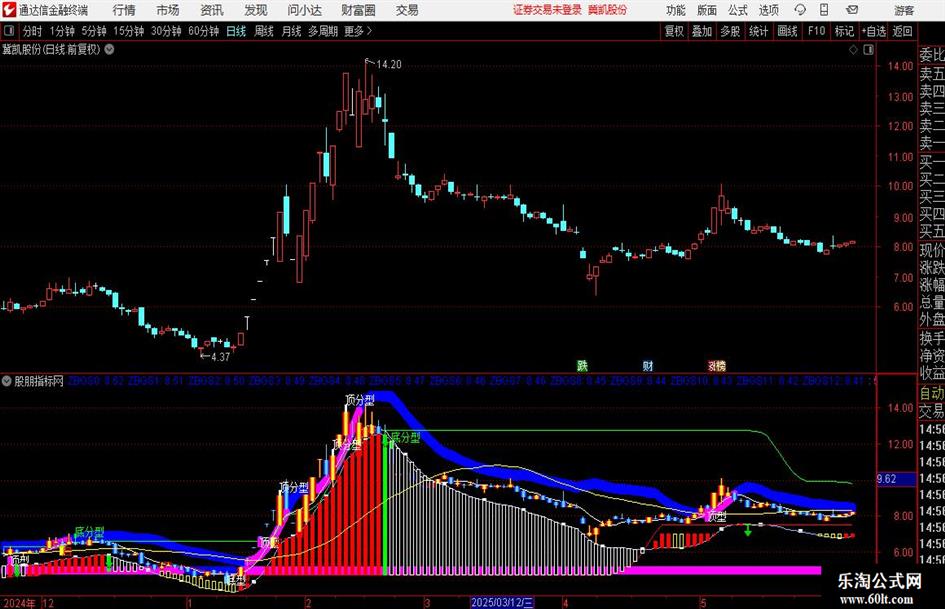The height and width of the screenshot is (609, 945).
Task: Switch to 5分钟 period tab
Action: click(x=94, y=31)
